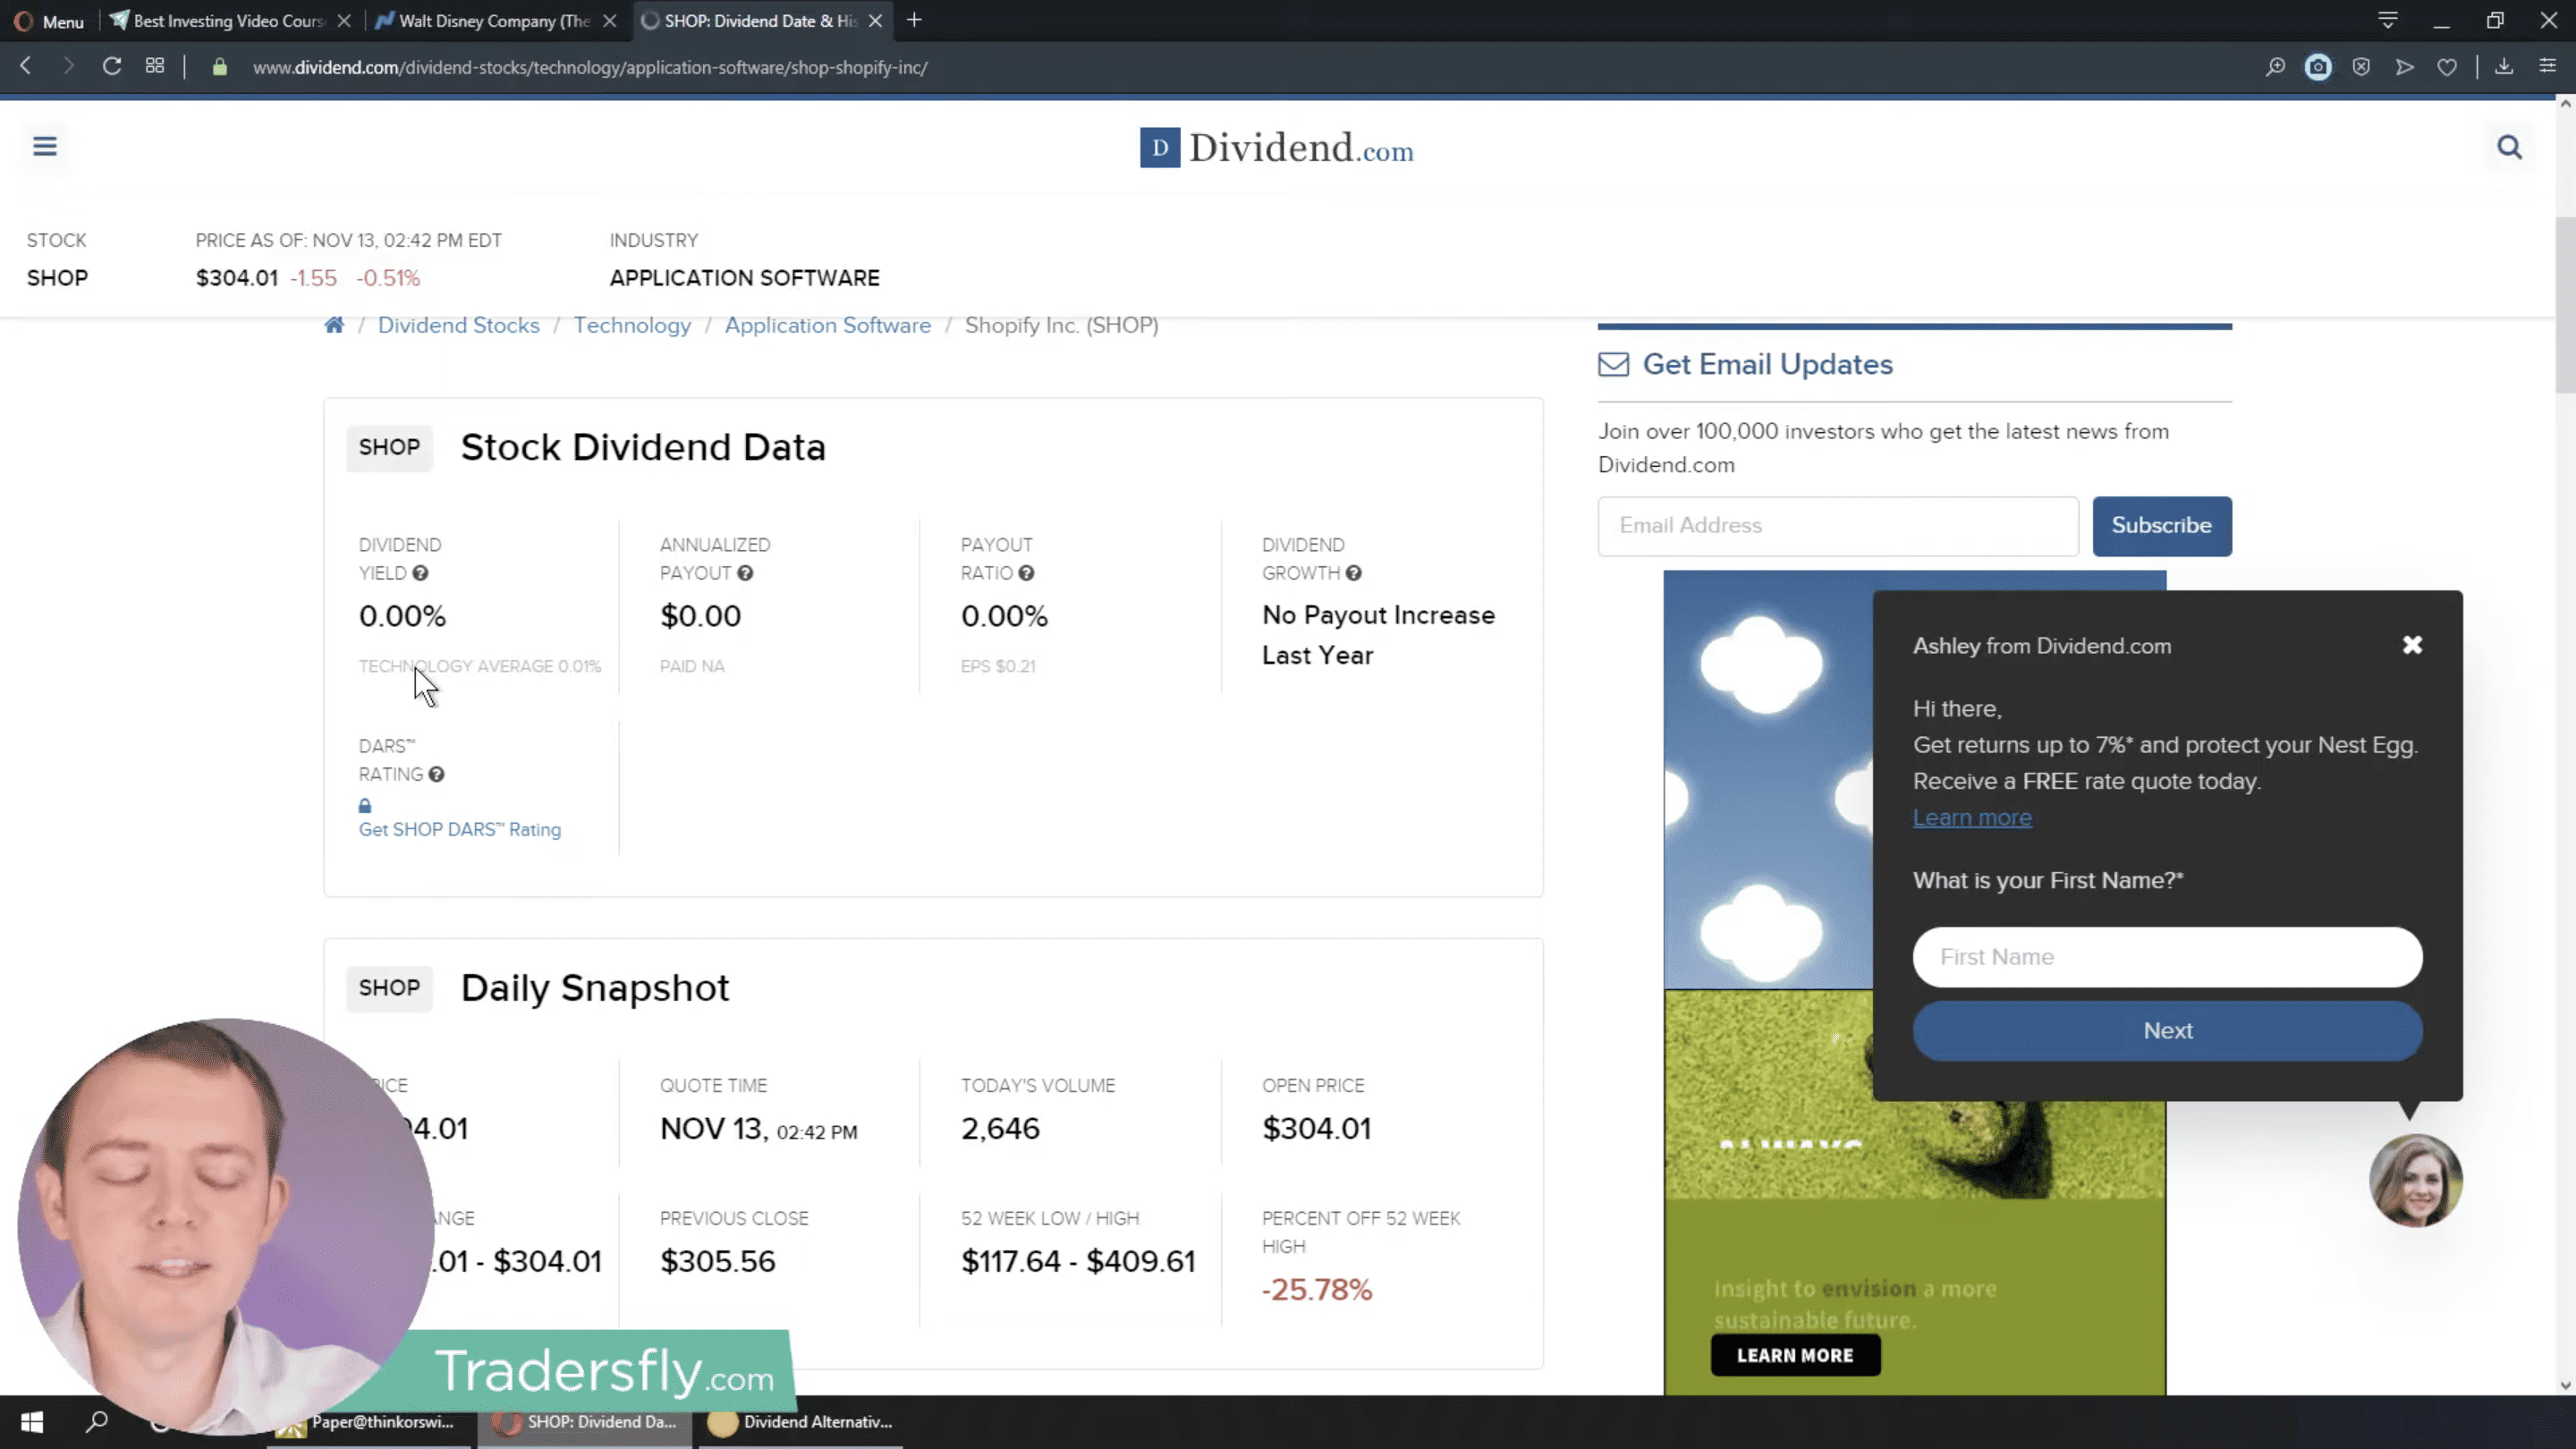Screen dimensions: 2576x1449
Task: Open the Dividend.com hamburger menu
Action: point(45,147)
